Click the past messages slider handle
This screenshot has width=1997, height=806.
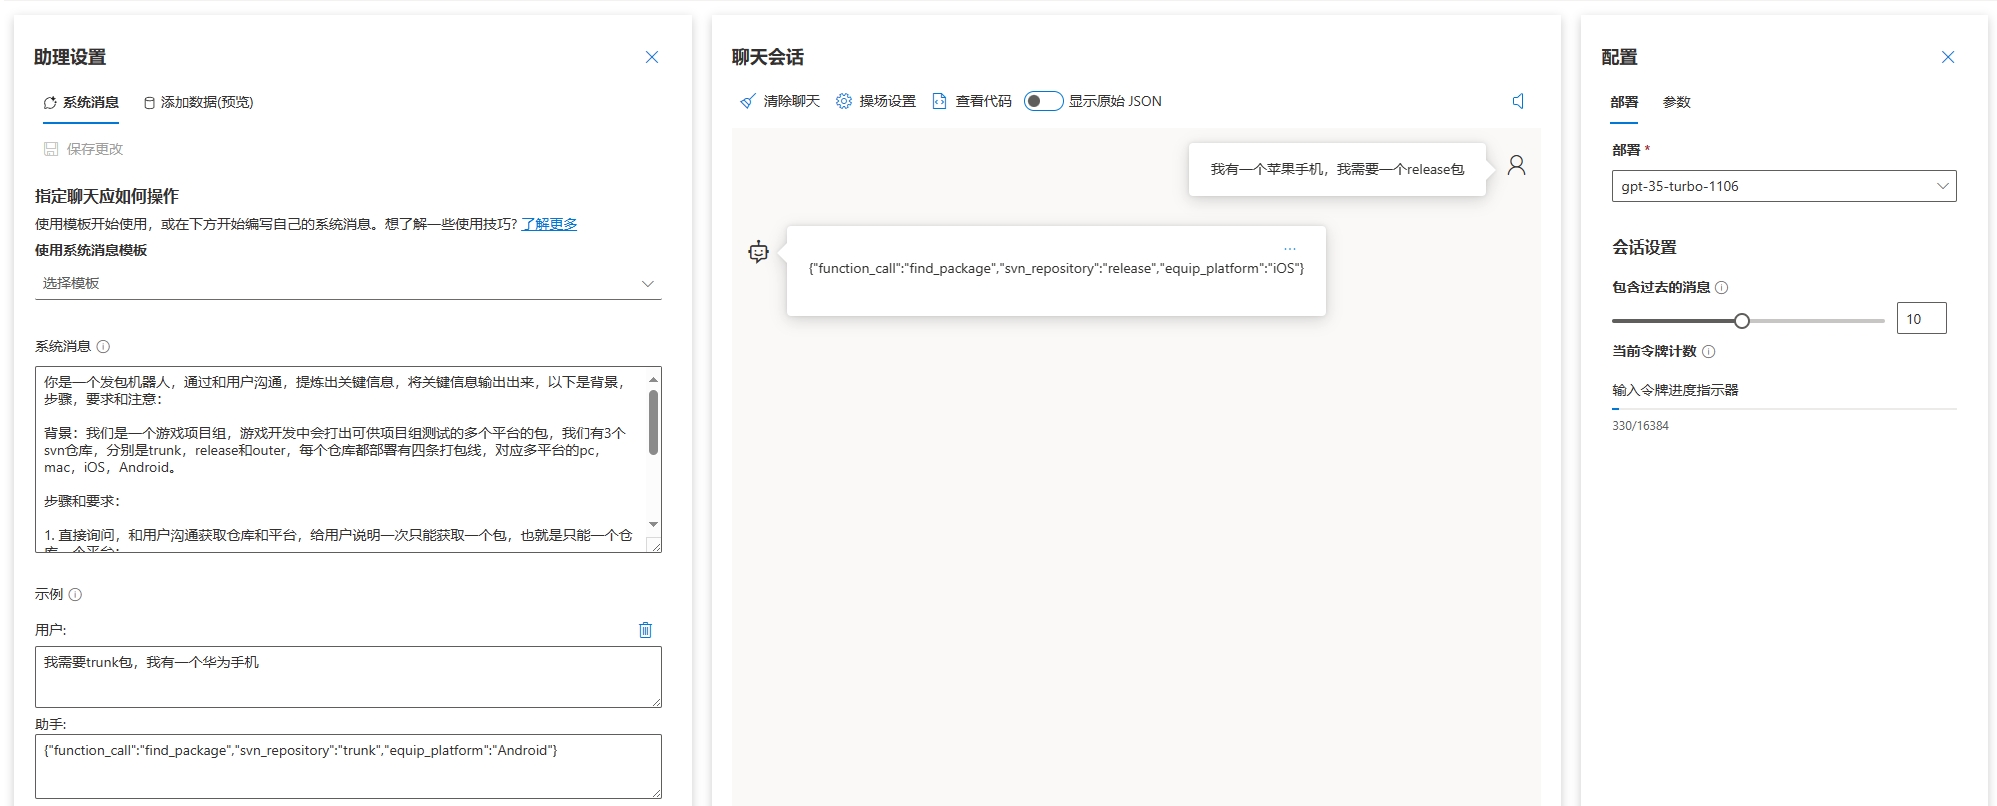coord(1742,321)
